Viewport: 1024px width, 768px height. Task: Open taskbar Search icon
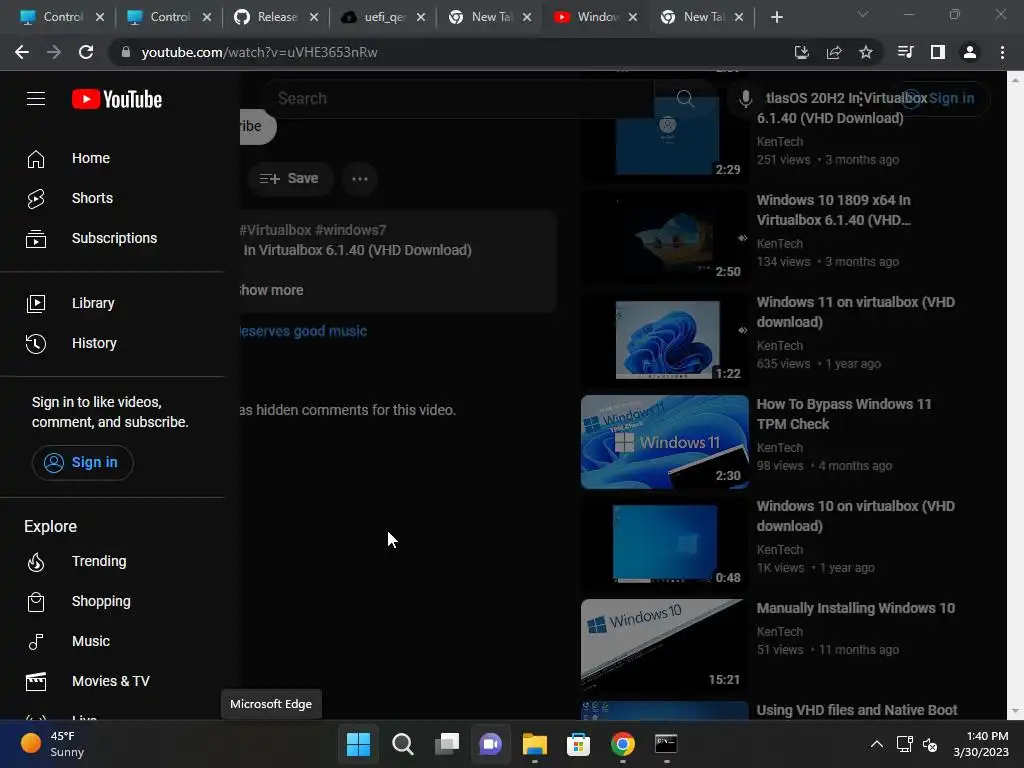coord(402,744)
